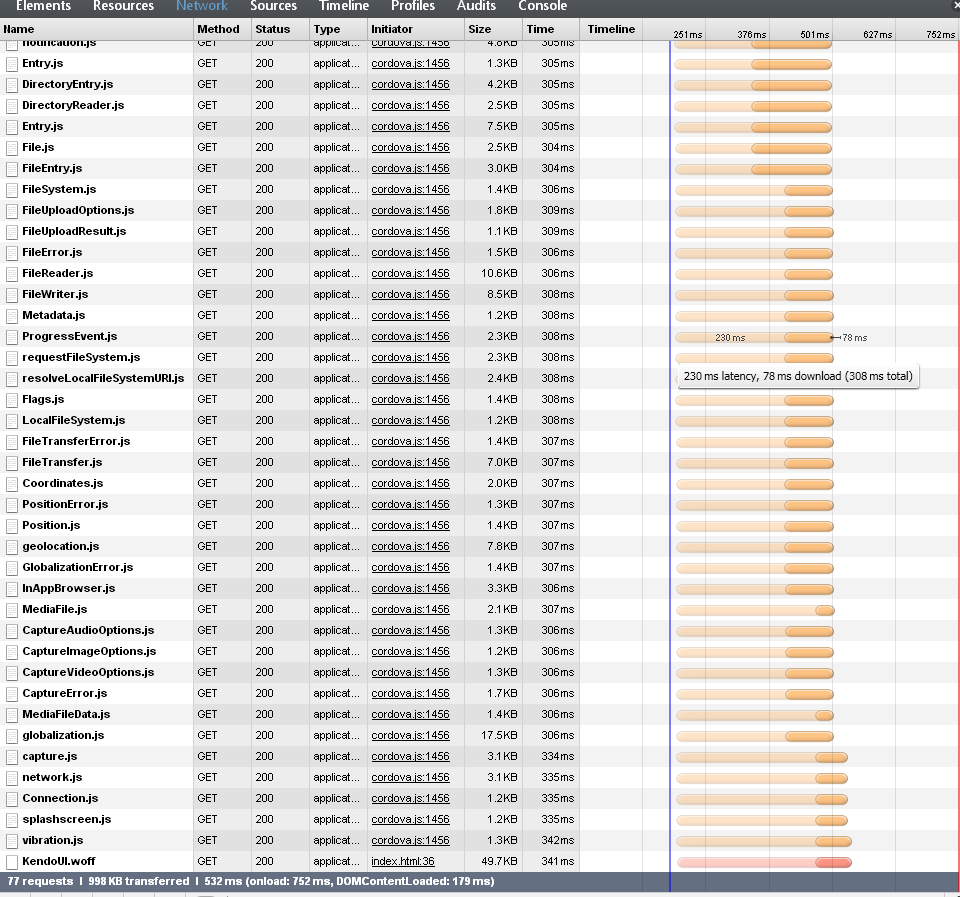Go to the Audits tab

point(476,6)
